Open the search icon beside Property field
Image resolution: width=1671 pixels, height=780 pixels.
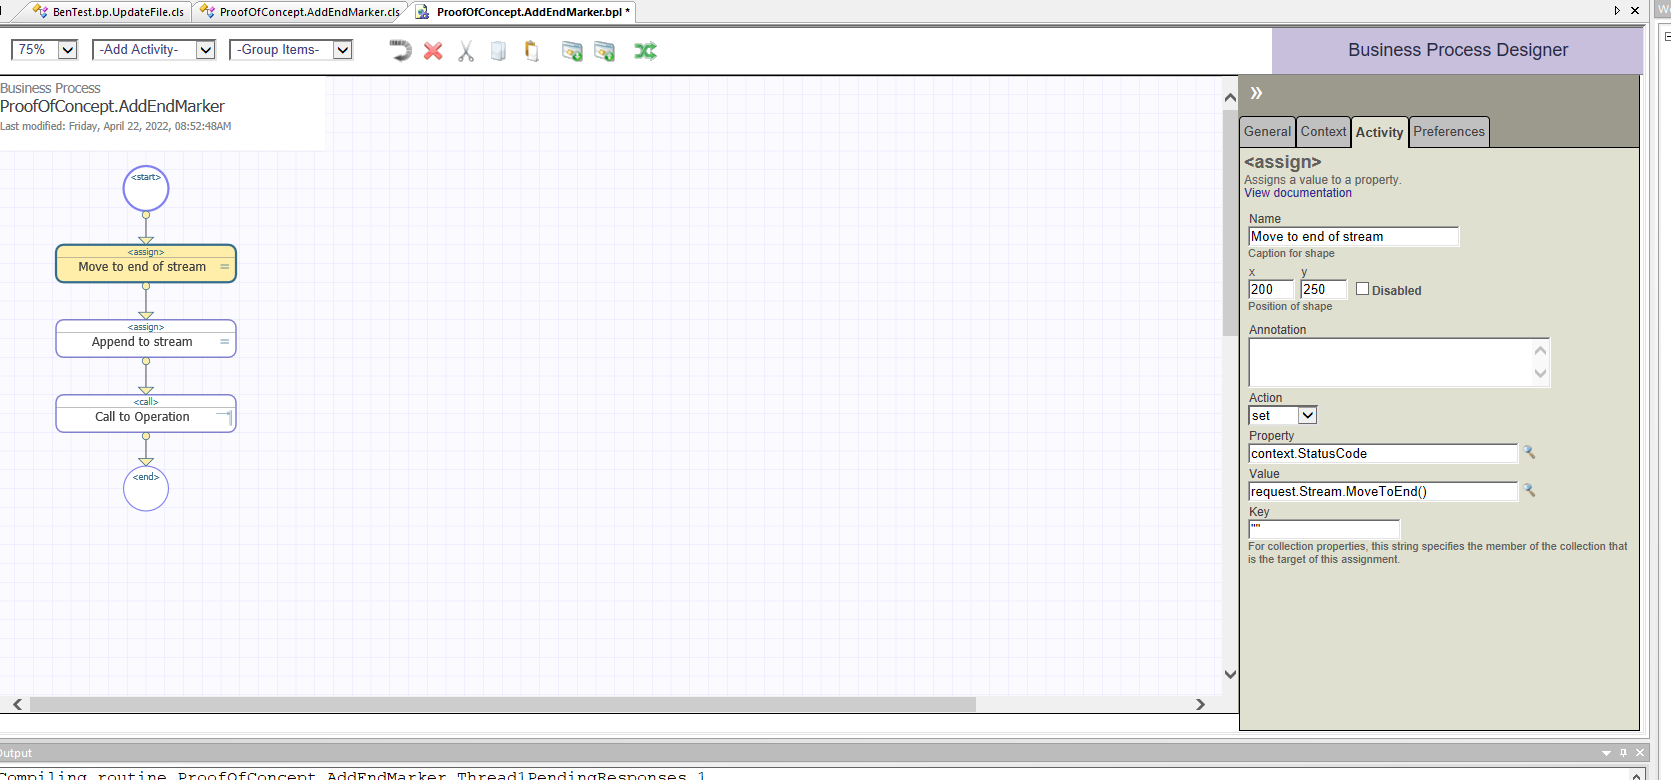click(1529, 453)
